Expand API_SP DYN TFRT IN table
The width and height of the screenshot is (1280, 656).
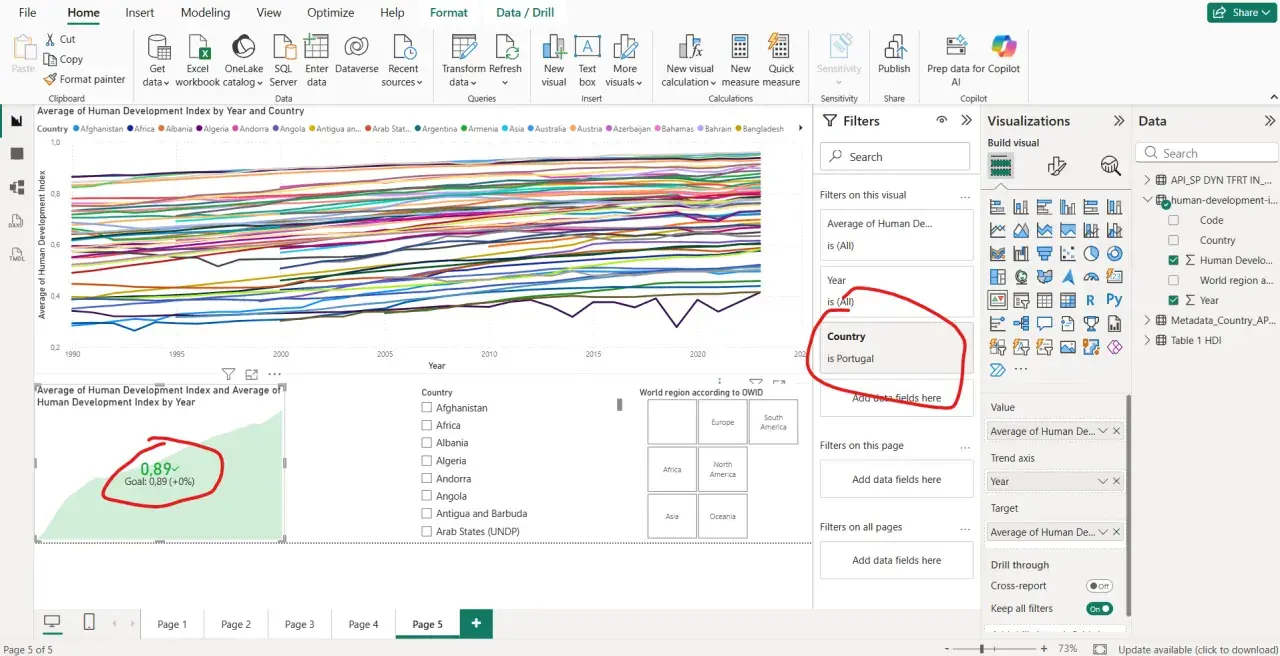point(1147,180)
